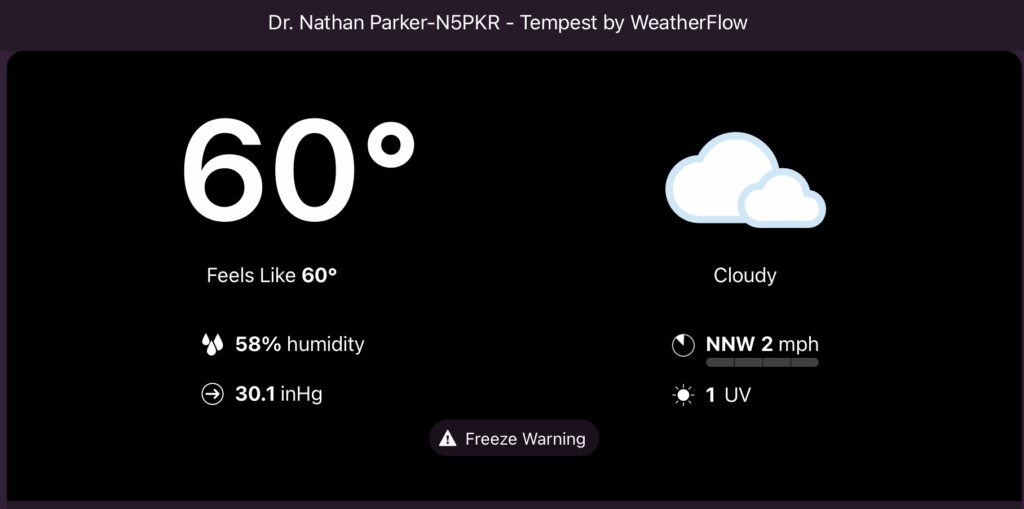Tap the sun UV index icon

coord(683,396)
